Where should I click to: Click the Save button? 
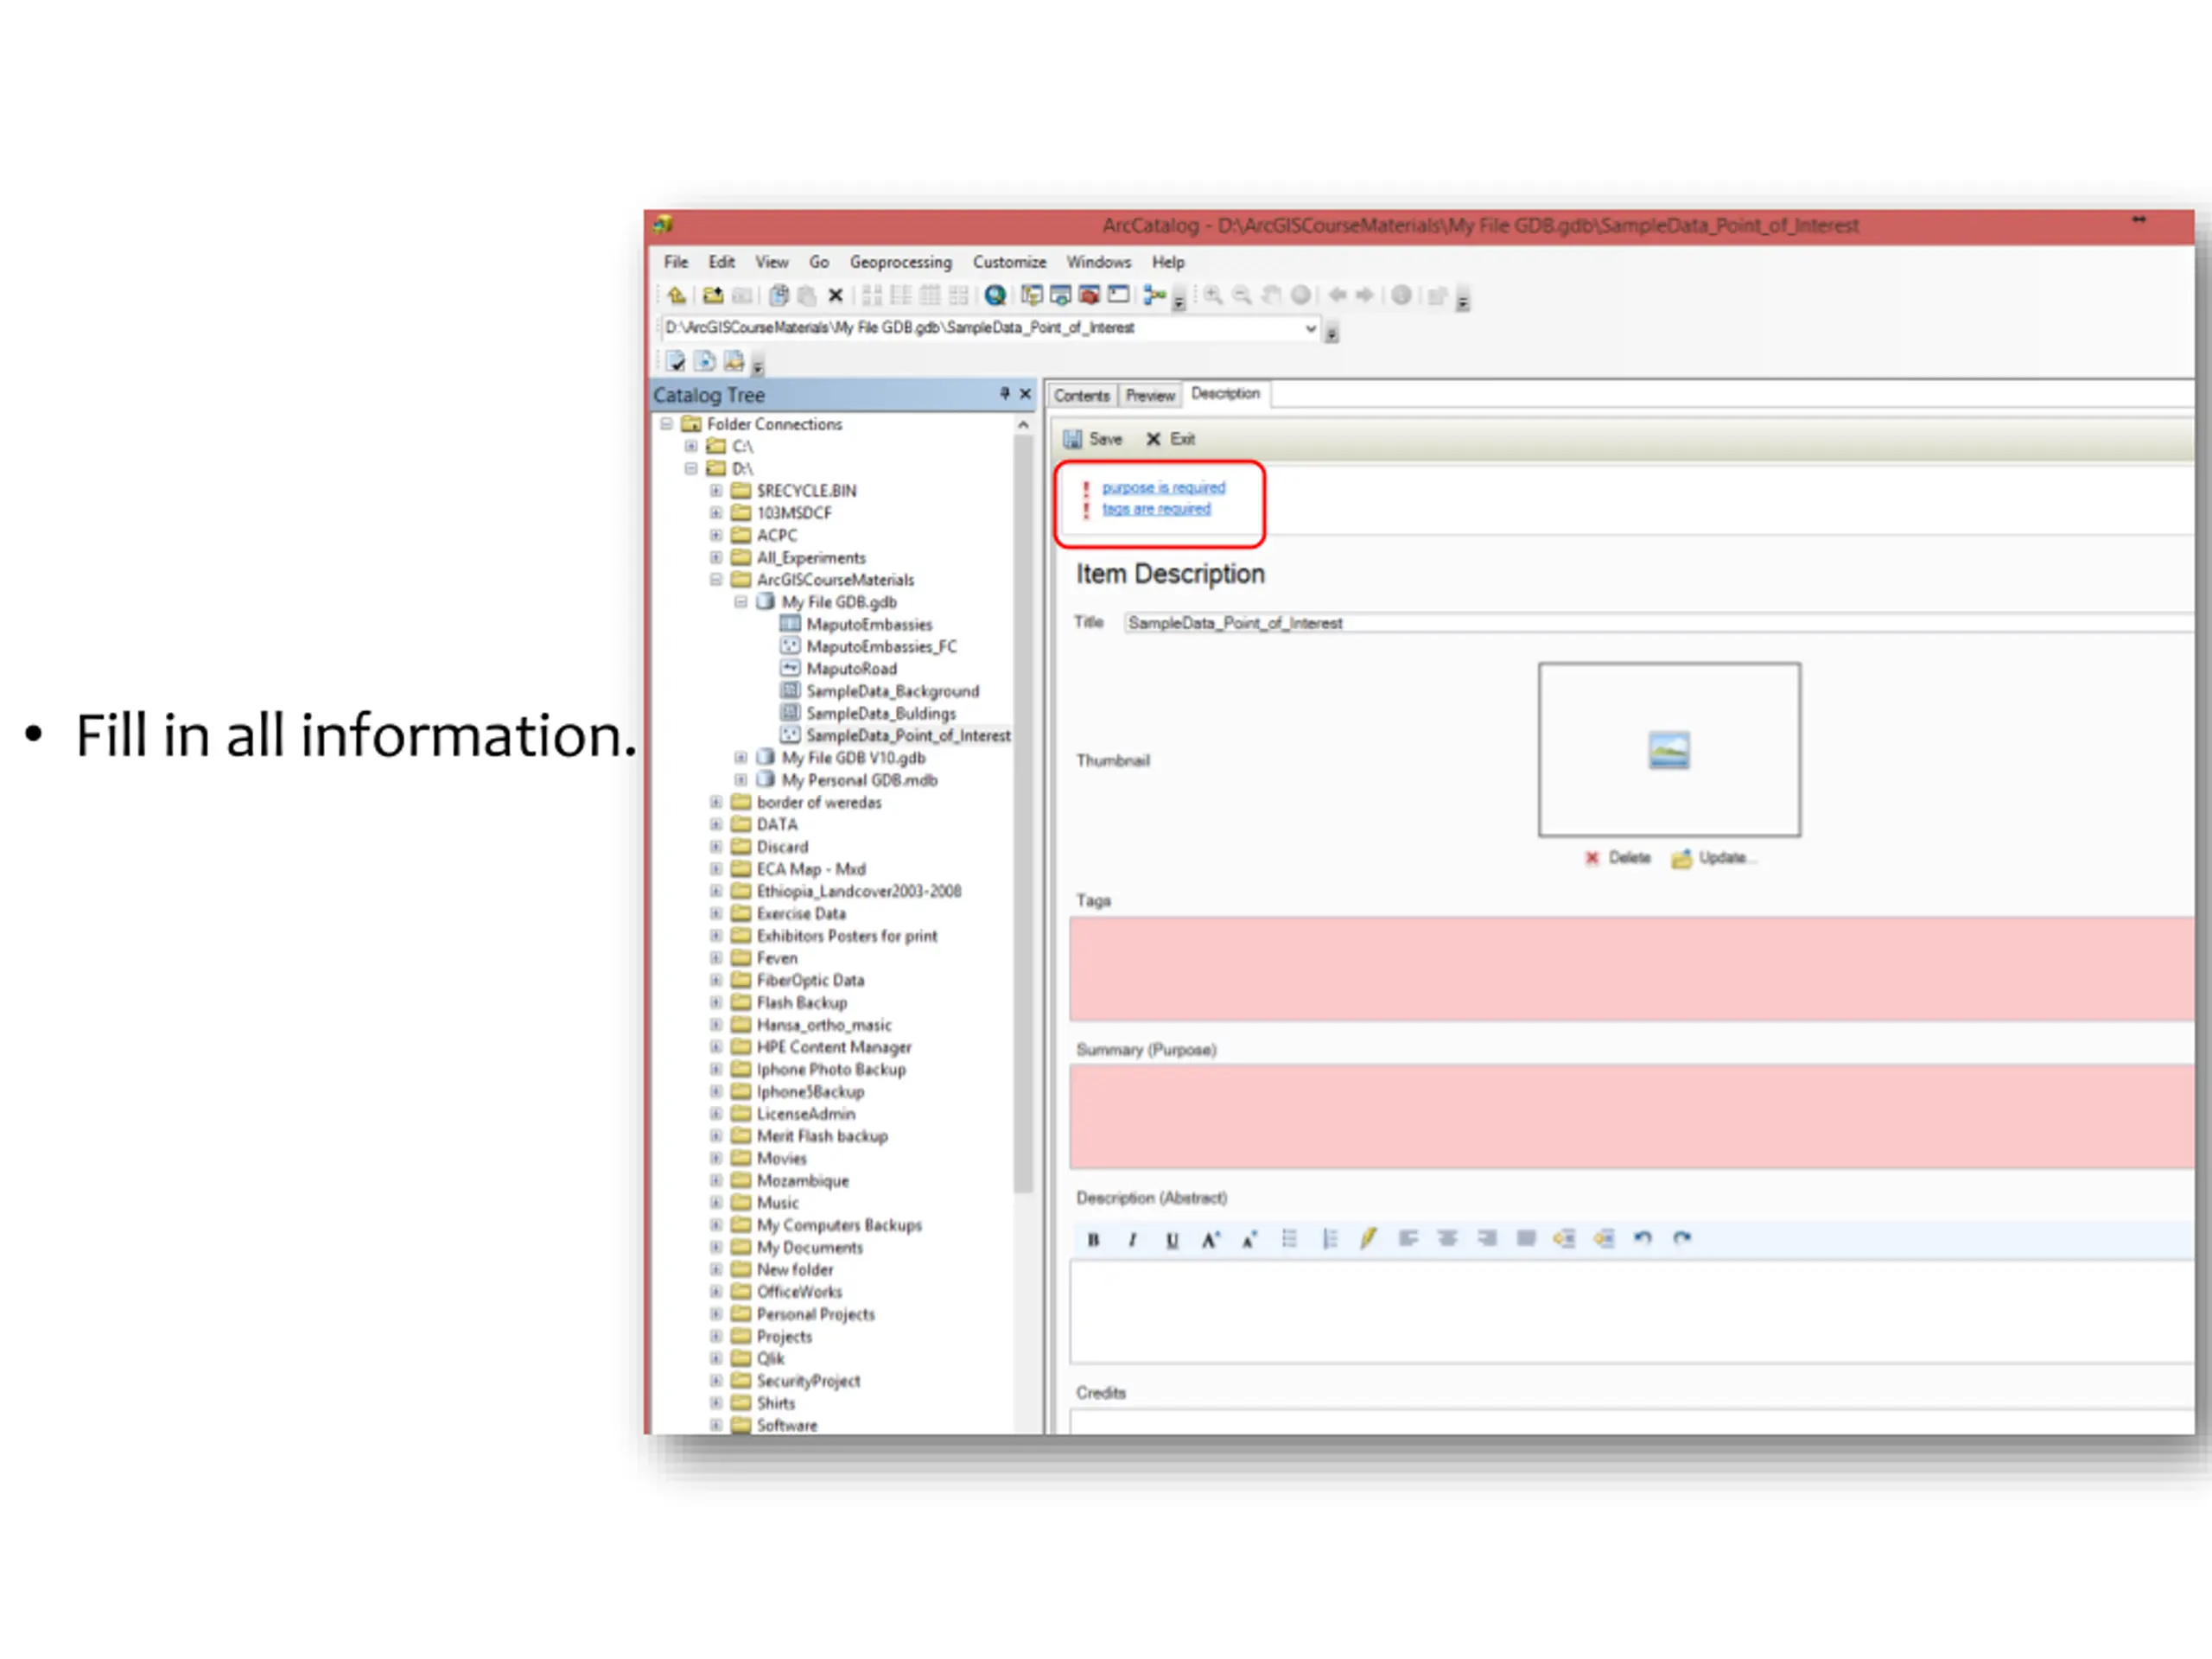(x=1093, y=439)
